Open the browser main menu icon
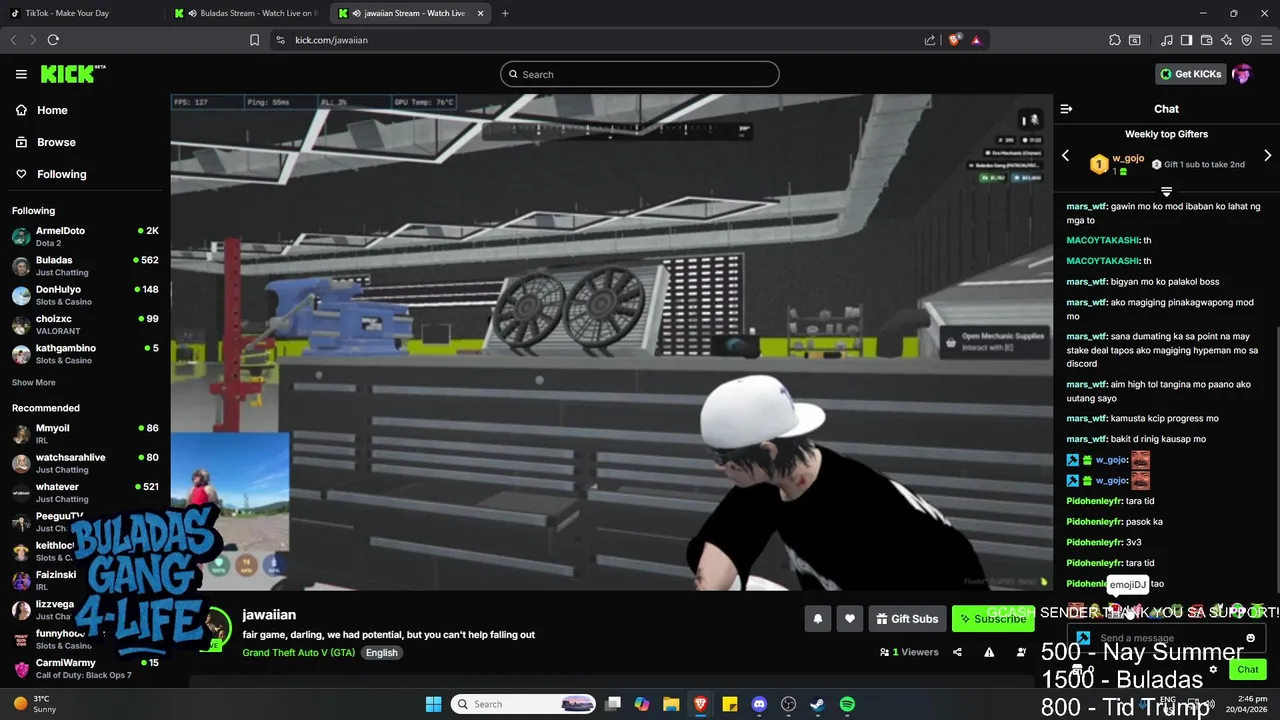This screenshot has height=720, width=1280. coord(1266,40)
